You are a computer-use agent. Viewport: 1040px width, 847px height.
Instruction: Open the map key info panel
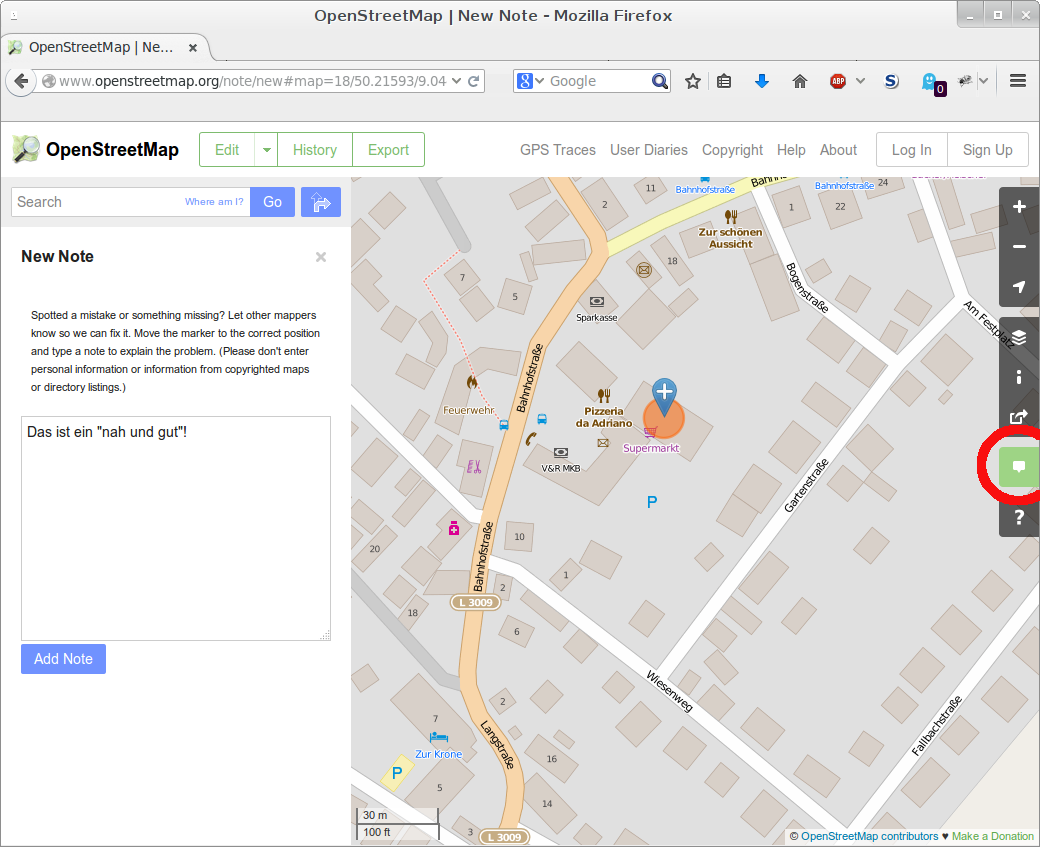pyautogui.click(x=1019, y=377)
